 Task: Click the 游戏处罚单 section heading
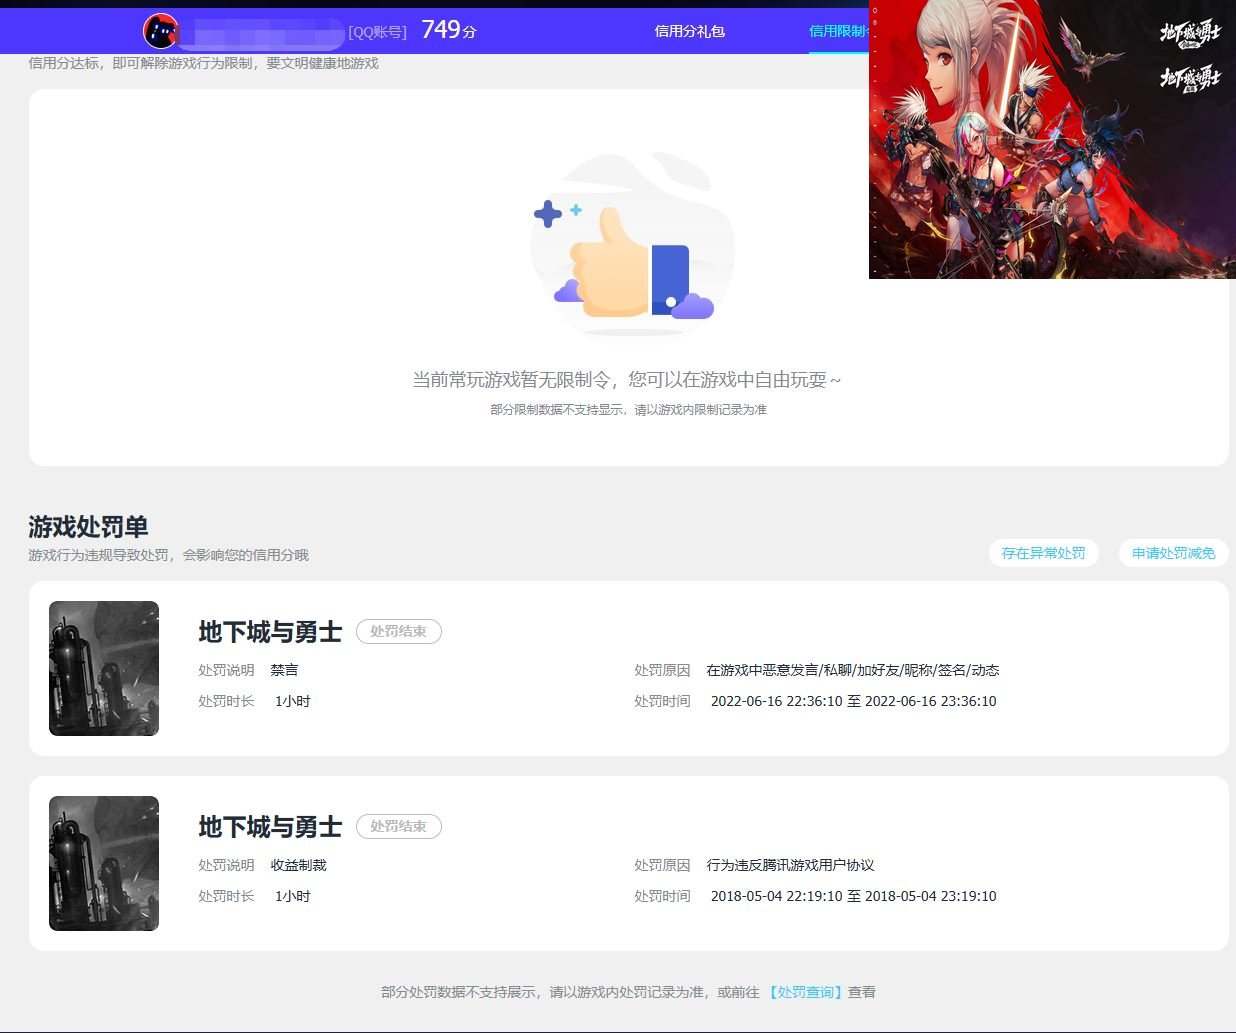(88, 527)
